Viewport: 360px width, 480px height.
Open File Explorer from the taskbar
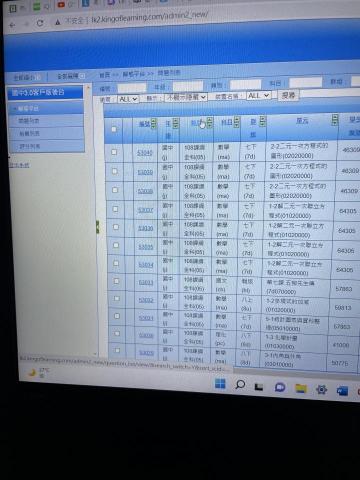301,388
